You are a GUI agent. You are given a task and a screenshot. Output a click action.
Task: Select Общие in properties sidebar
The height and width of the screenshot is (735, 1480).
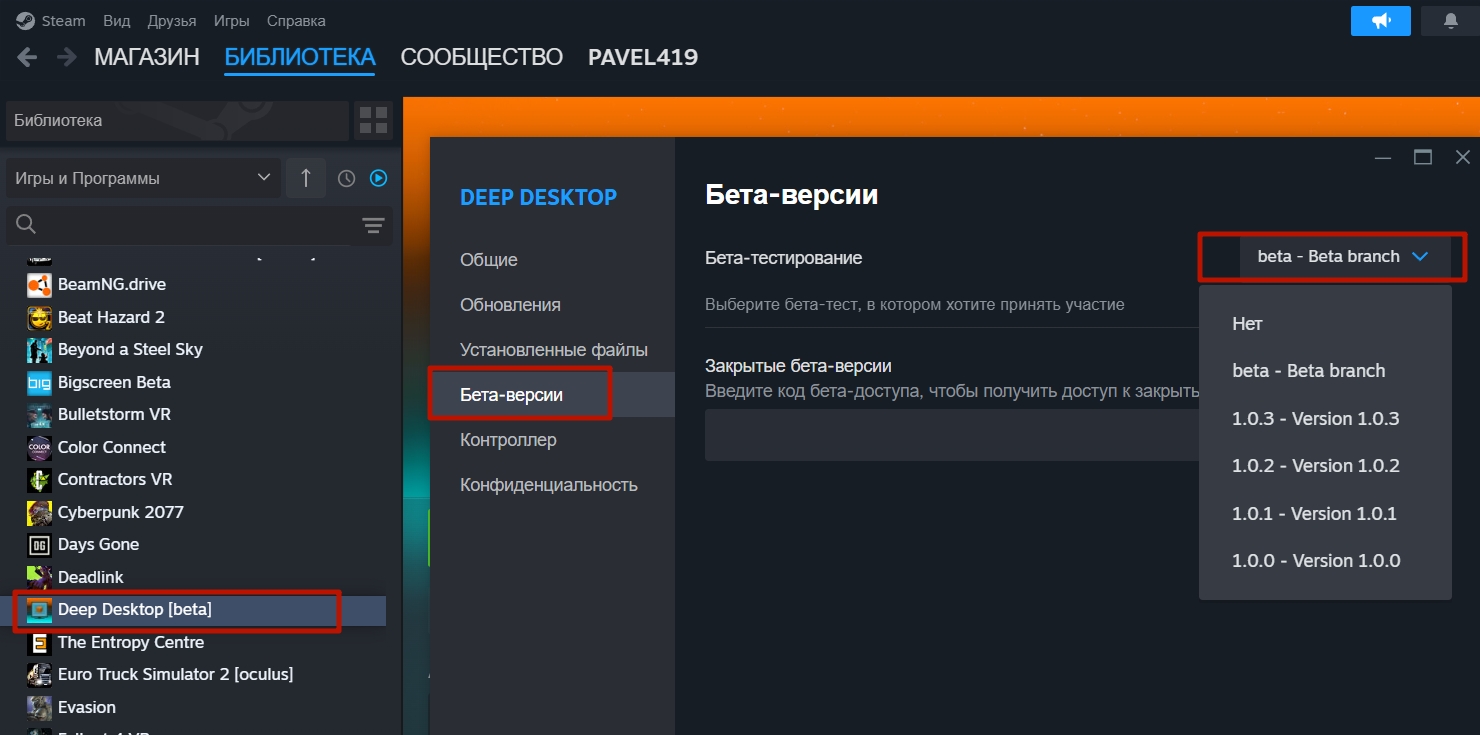pyautogui.click(x=552, y=260)
